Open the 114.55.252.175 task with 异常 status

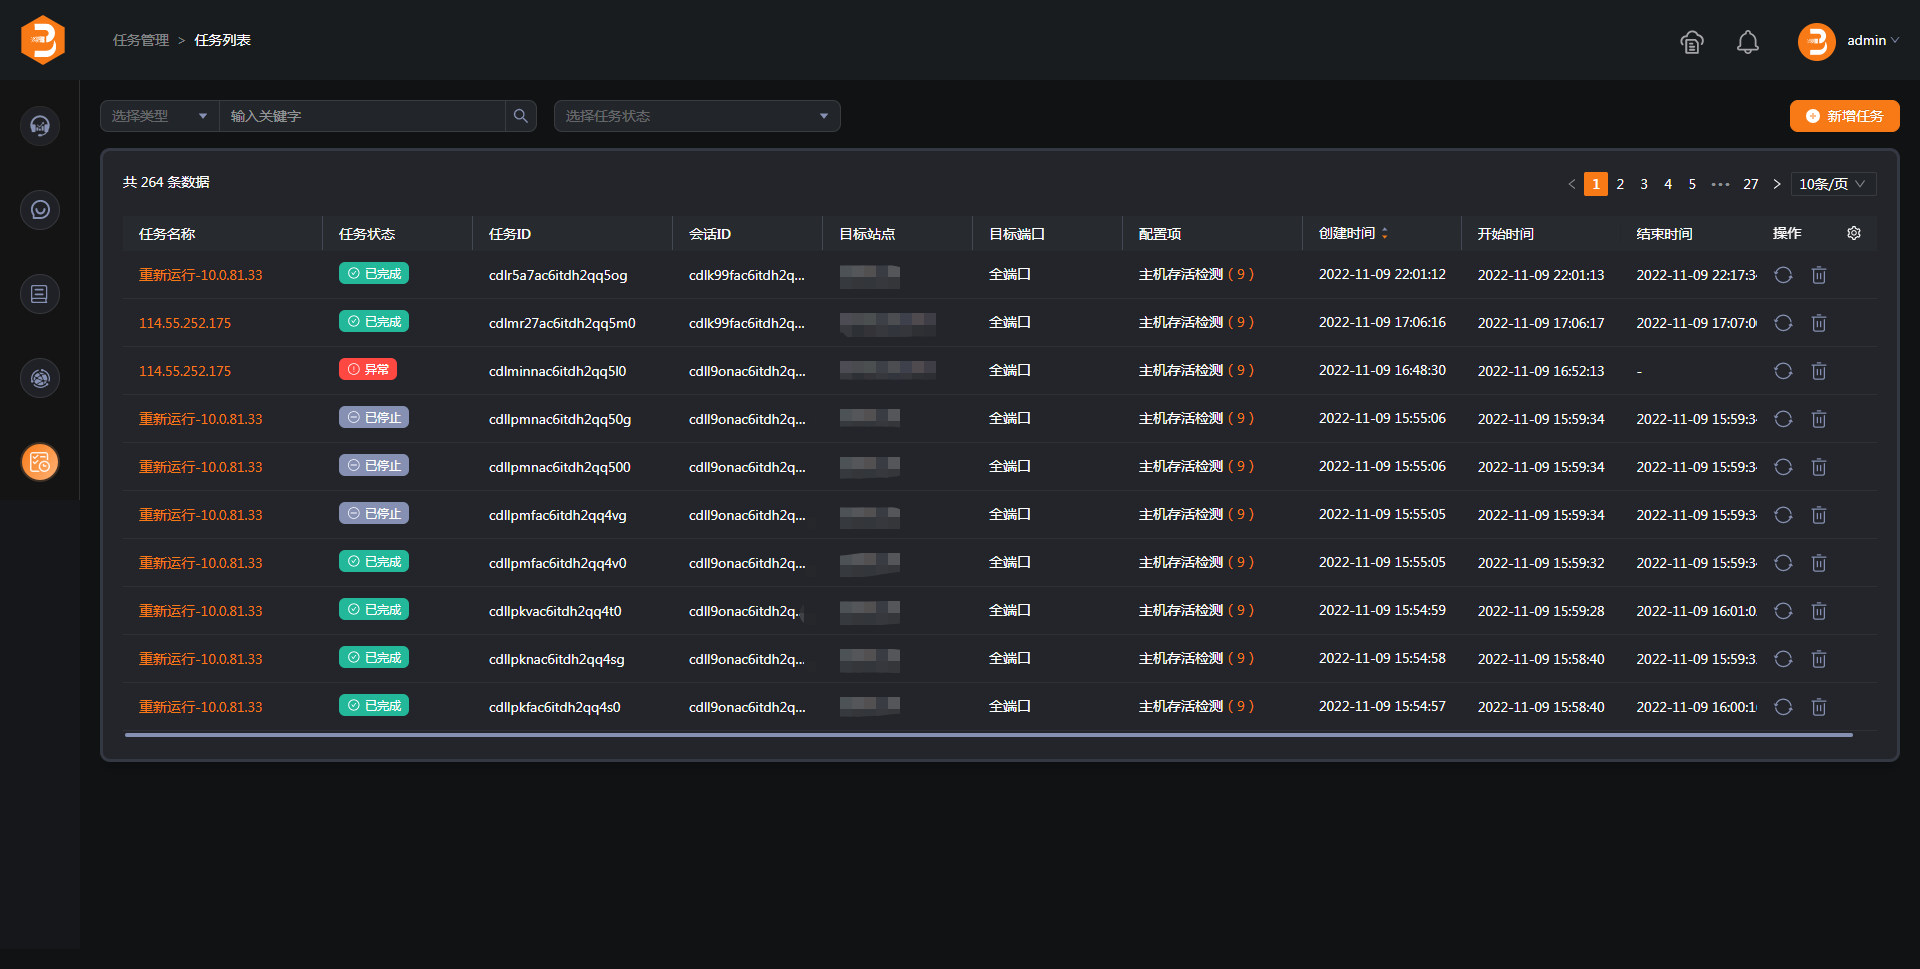[185, 371]
